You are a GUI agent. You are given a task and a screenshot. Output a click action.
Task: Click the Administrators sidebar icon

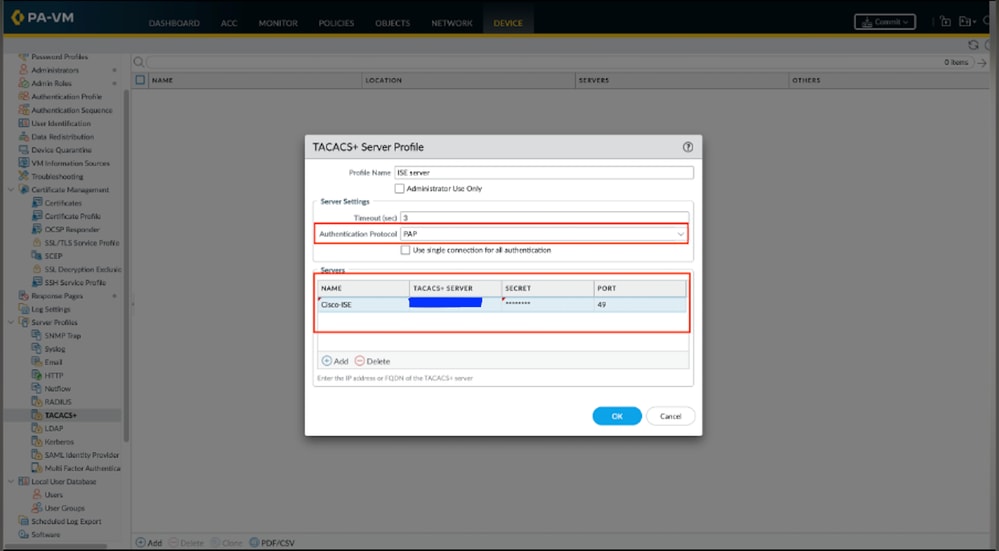tap(24, 70)
